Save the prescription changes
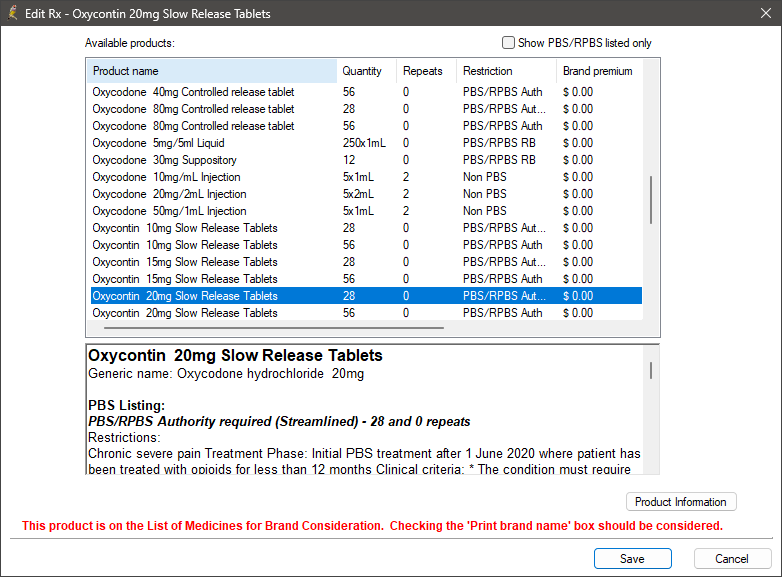782x577 pixels. pos(632,559)
